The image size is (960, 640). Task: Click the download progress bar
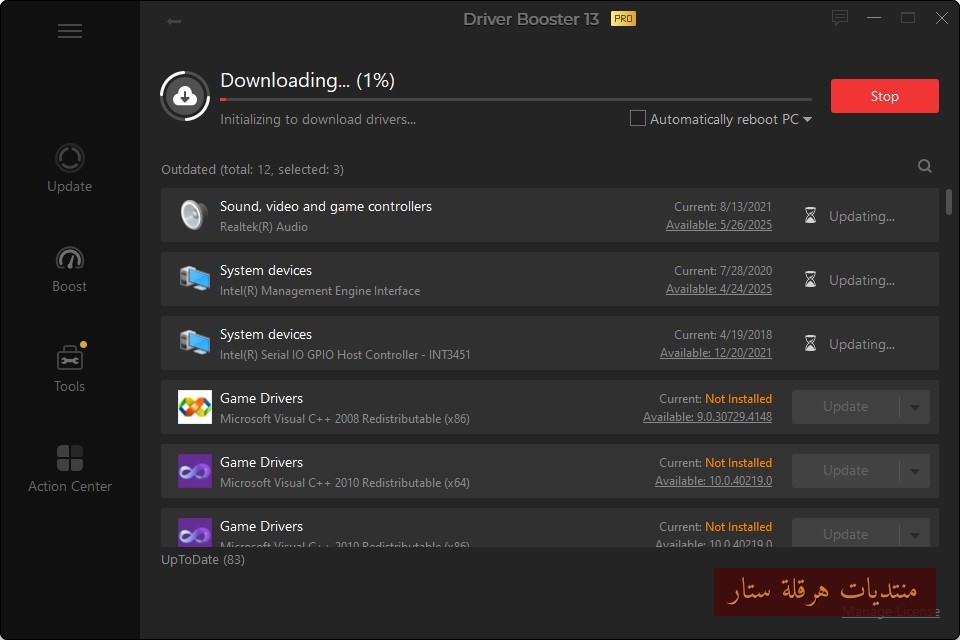pyautogui.click(x=516, y=99)
